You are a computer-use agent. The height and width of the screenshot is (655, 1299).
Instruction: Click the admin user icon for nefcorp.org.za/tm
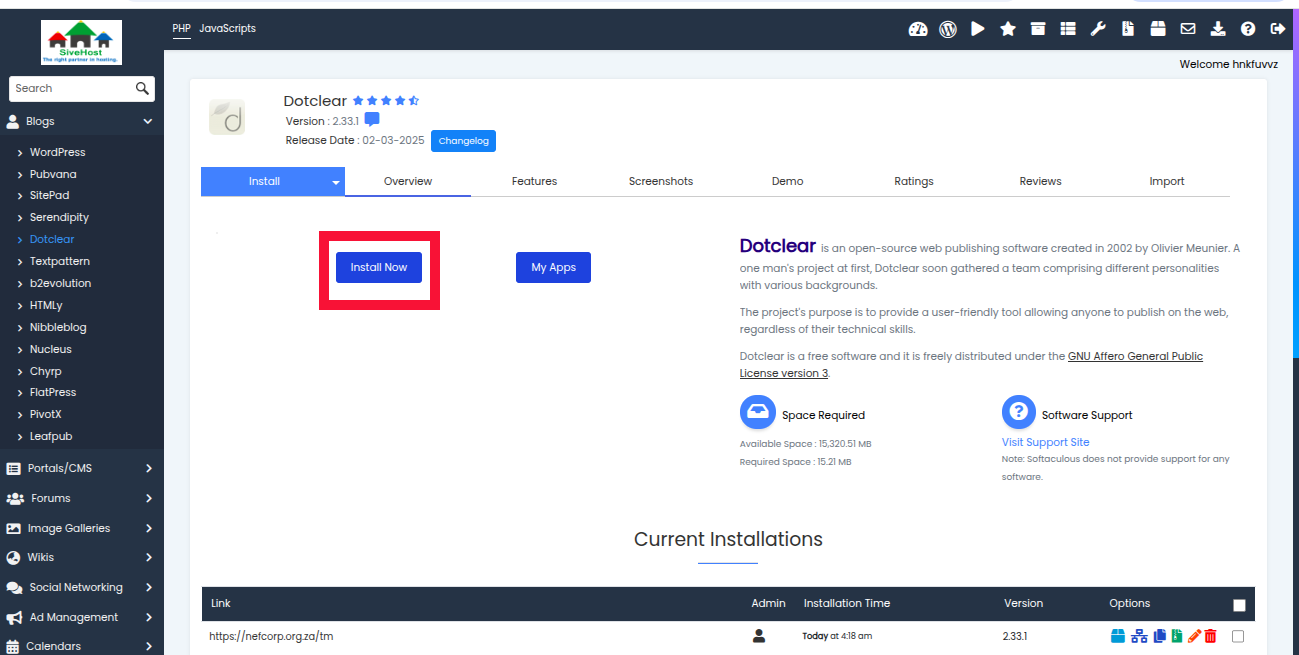pyautogui.click(x=760, y=635)
